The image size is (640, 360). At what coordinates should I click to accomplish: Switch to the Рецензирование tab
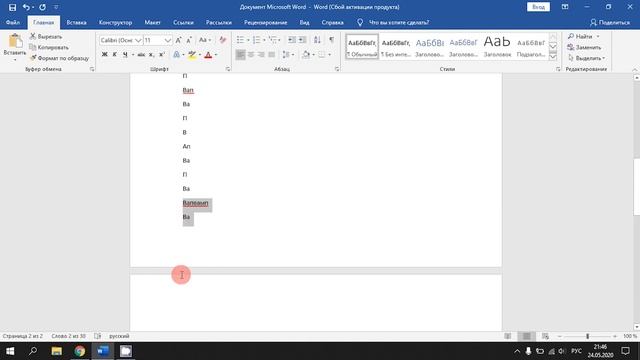[x=266, y=22]
